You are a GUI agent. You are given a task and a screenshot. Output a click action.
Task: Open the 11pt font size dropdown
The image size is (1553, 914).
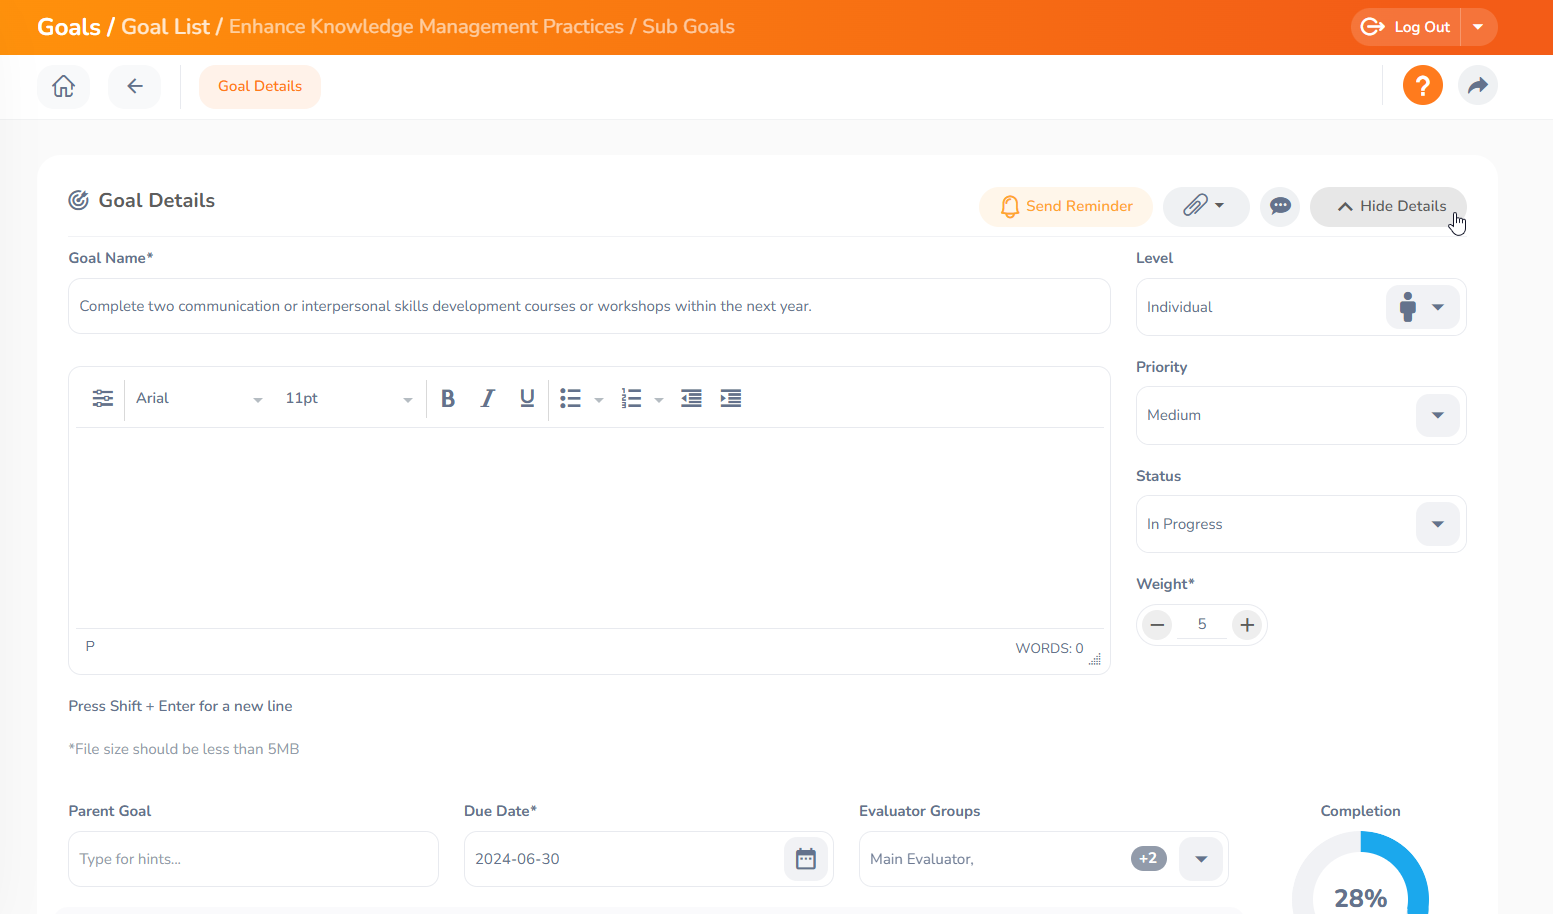pyautogui.click(x=347, y=398)
